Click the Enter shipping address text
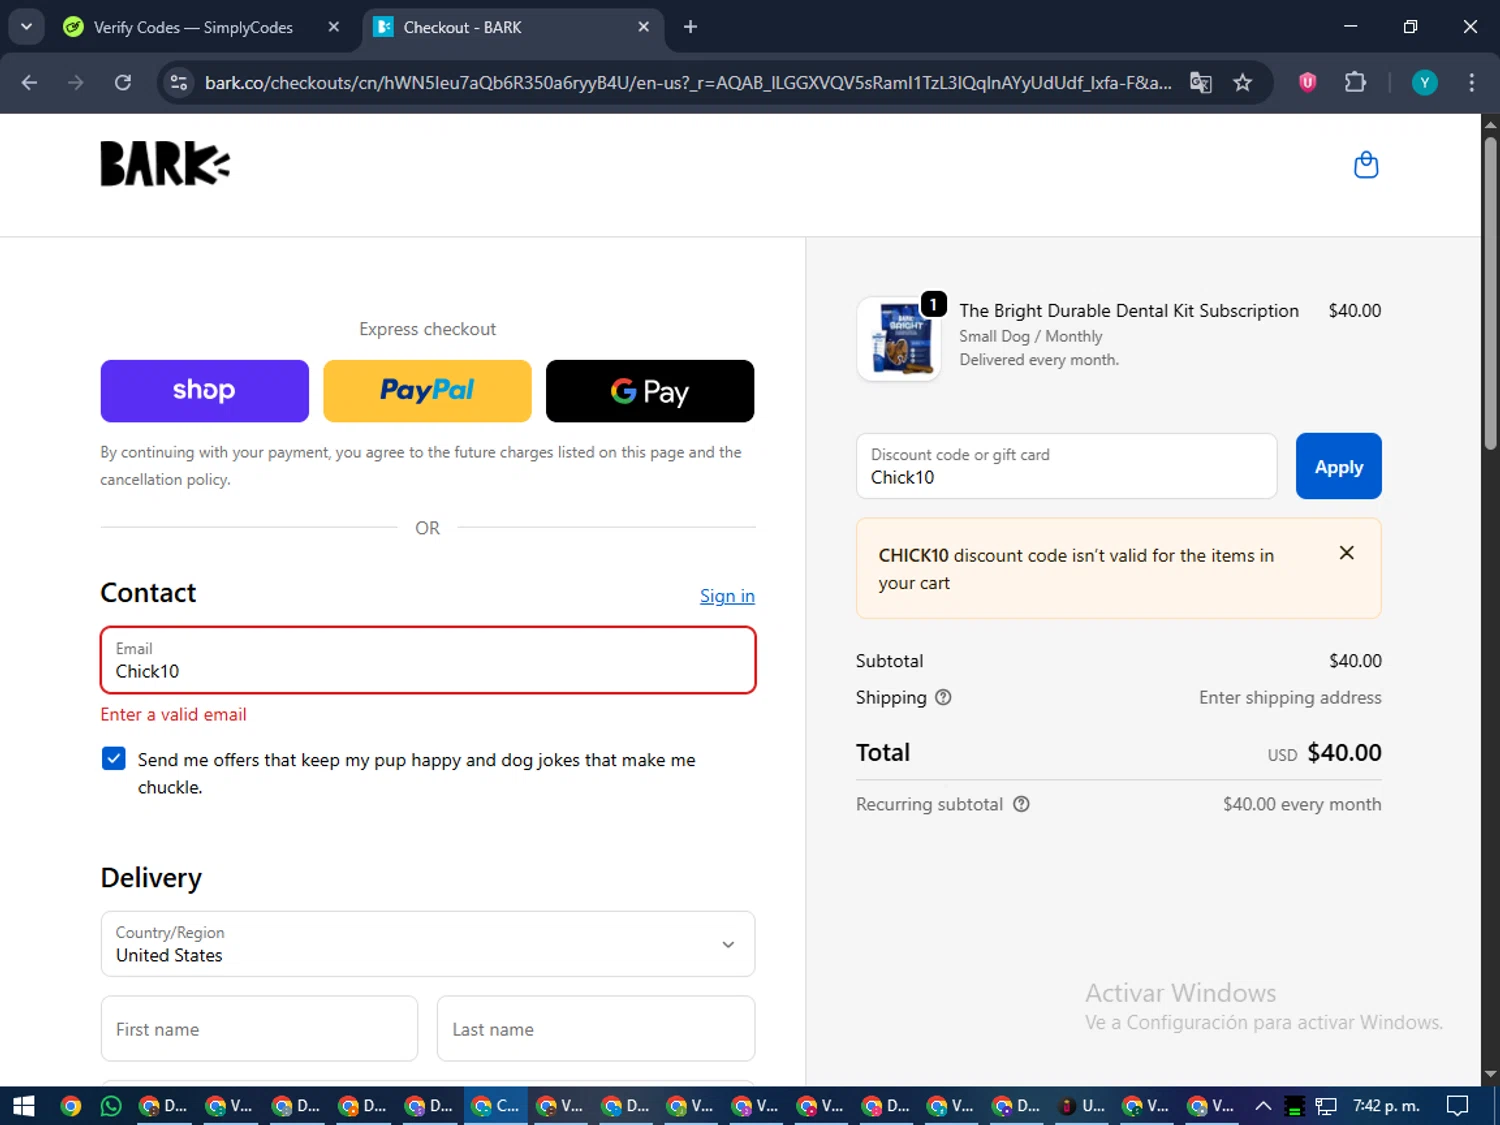This screenshot has height=1125, width=1500. pyautogui.click(x=1290, y=698)
